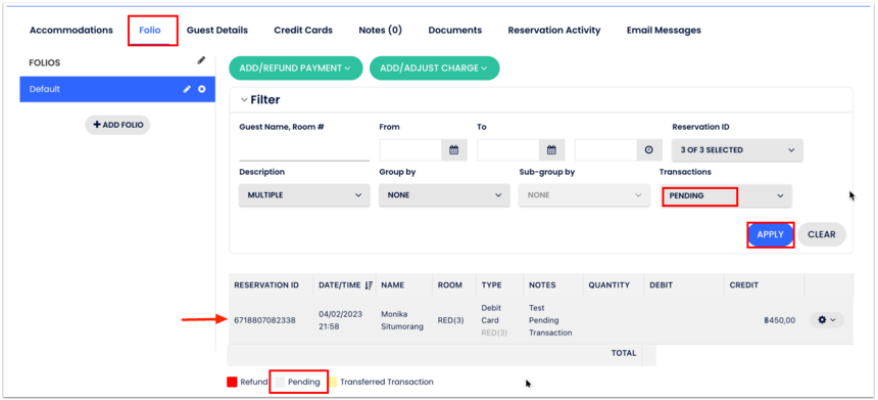This screenshot has width=878, height=400.
Task: Open the Reservation ID dropdown
Action: coord(736,150)
